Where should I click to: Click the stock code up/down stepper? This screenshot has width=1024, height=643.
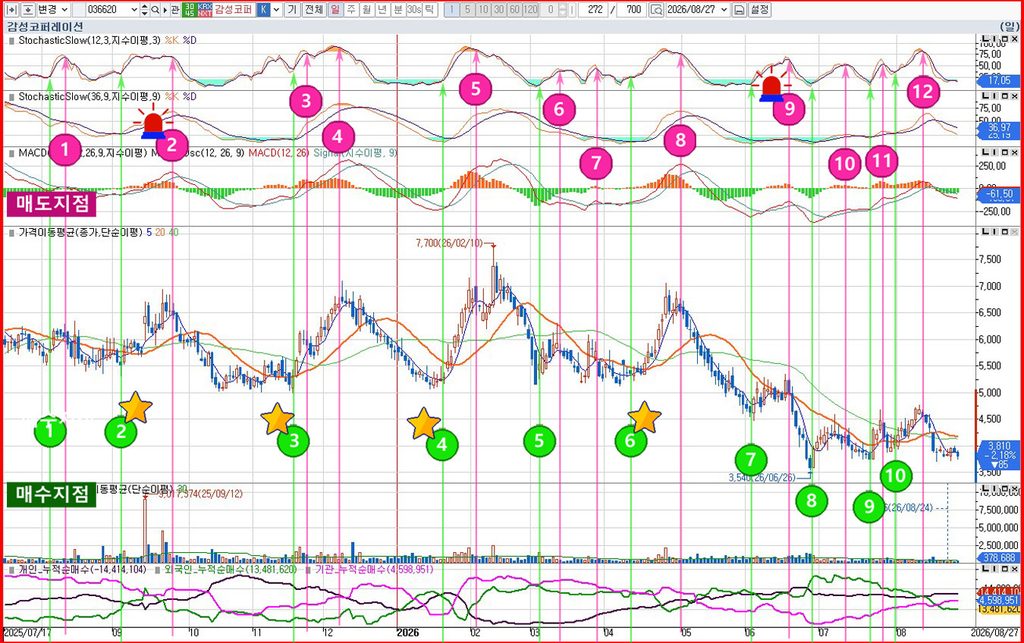[144, 10]
